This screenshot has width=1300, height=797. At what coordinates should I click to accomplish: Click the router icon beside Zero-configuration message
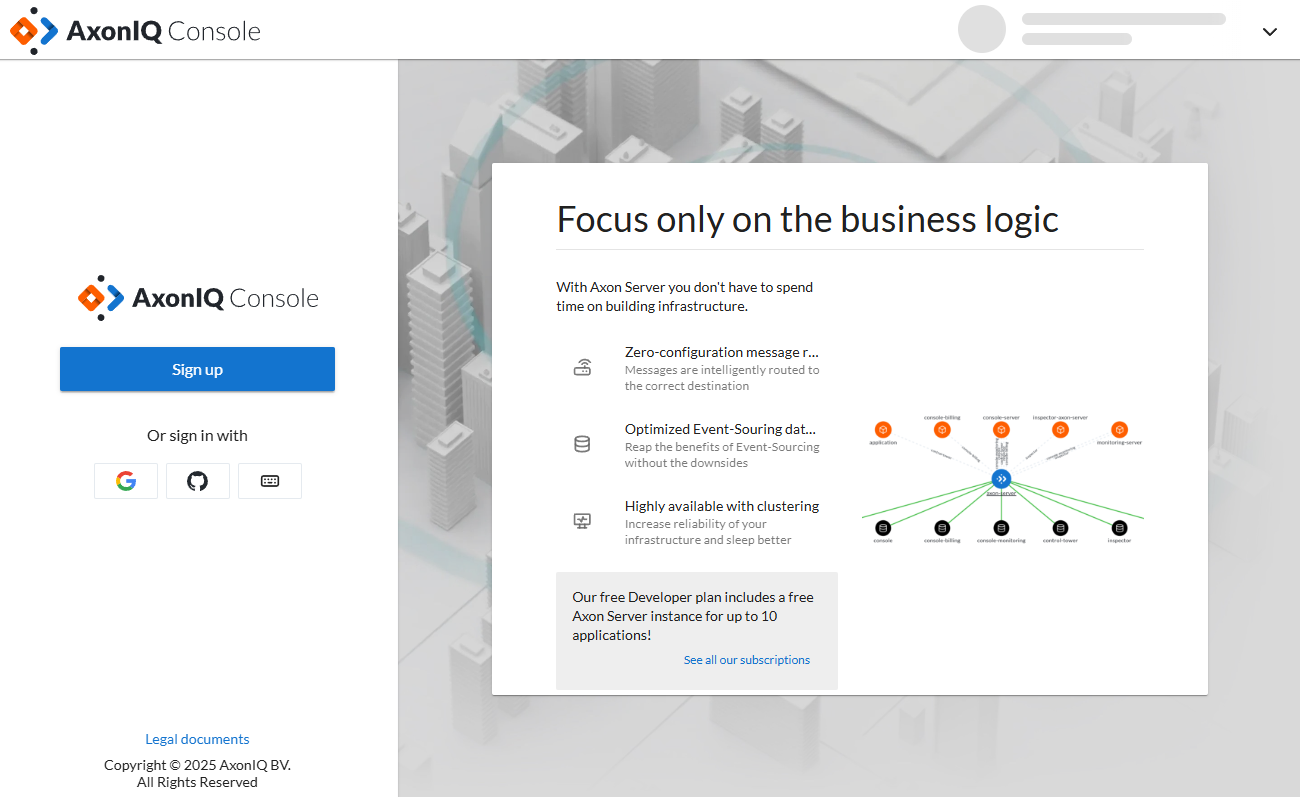(x=582, y=367)
